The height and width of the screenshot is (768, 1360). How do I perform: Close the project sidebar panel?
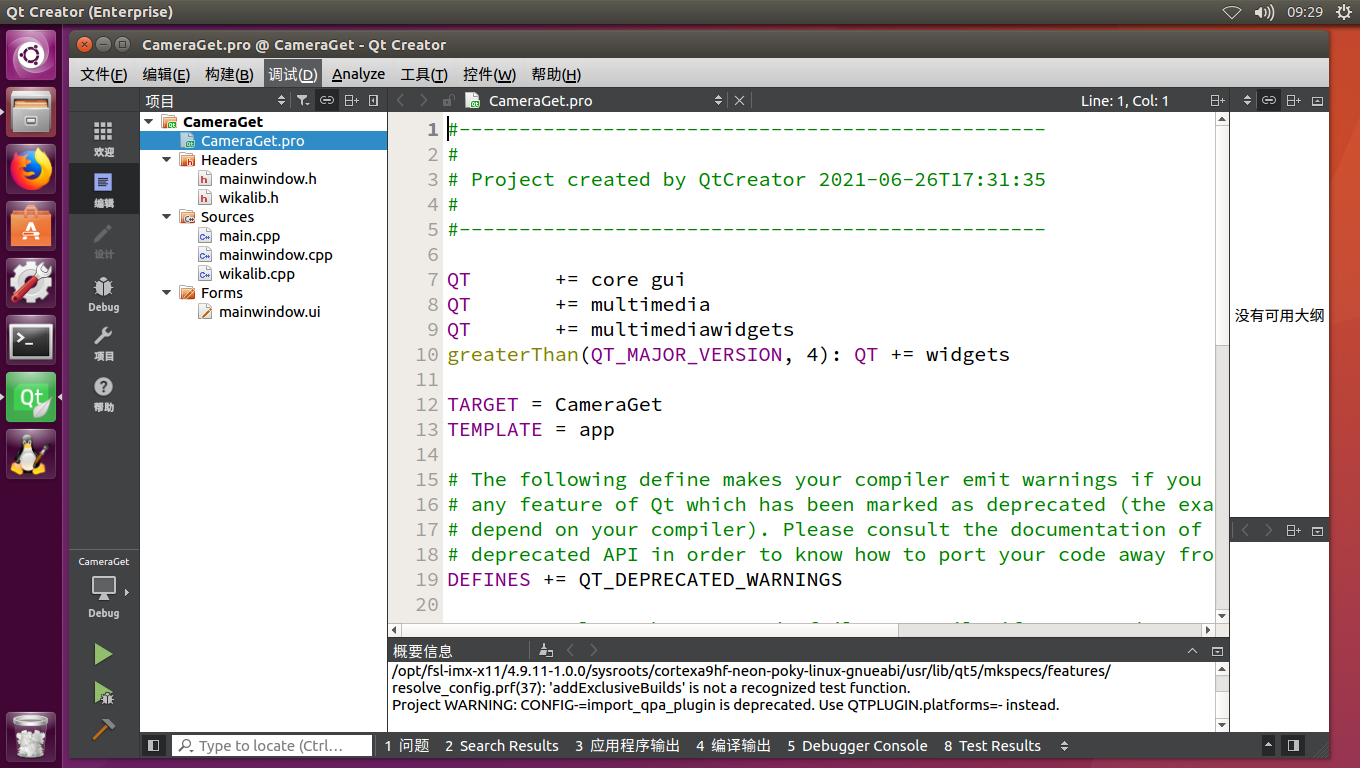point(374,100)
